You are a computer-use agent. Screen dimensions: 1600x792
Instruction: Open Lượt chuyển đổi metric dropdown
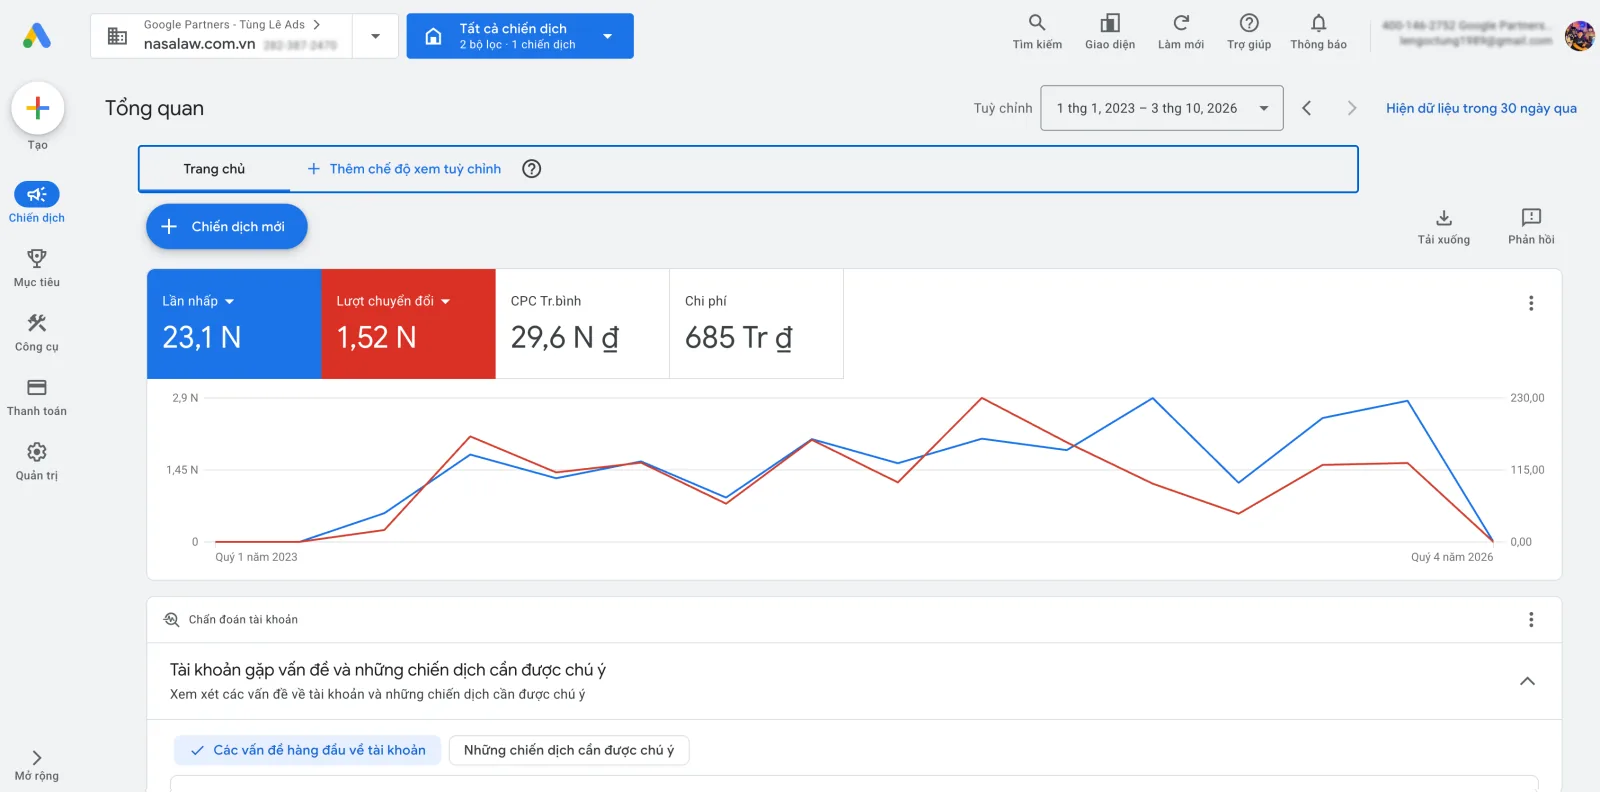coord(393,301)
